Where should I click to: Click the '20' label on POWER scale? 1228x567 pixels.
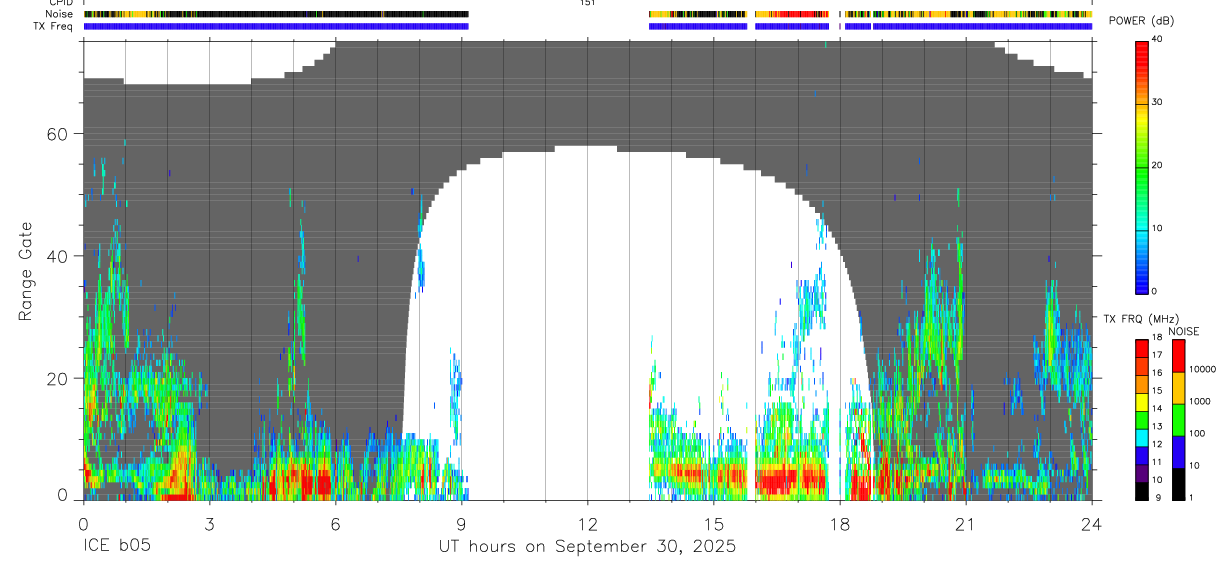pos(1157,165)
